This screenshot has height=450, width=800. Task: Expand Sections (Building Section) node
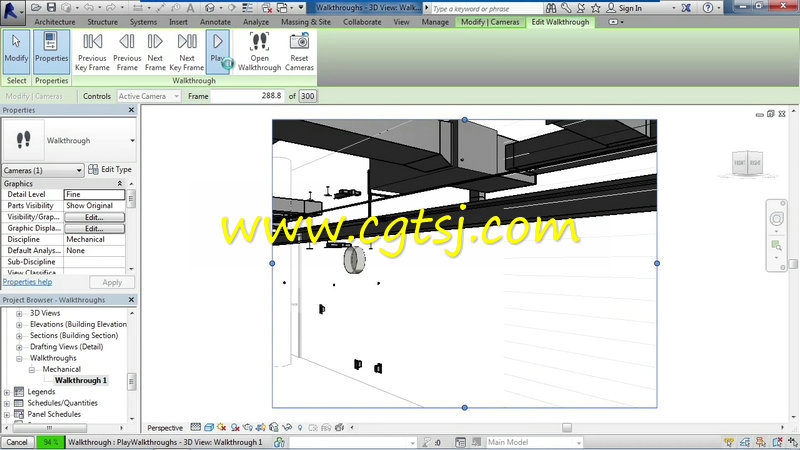pos(19,336)
